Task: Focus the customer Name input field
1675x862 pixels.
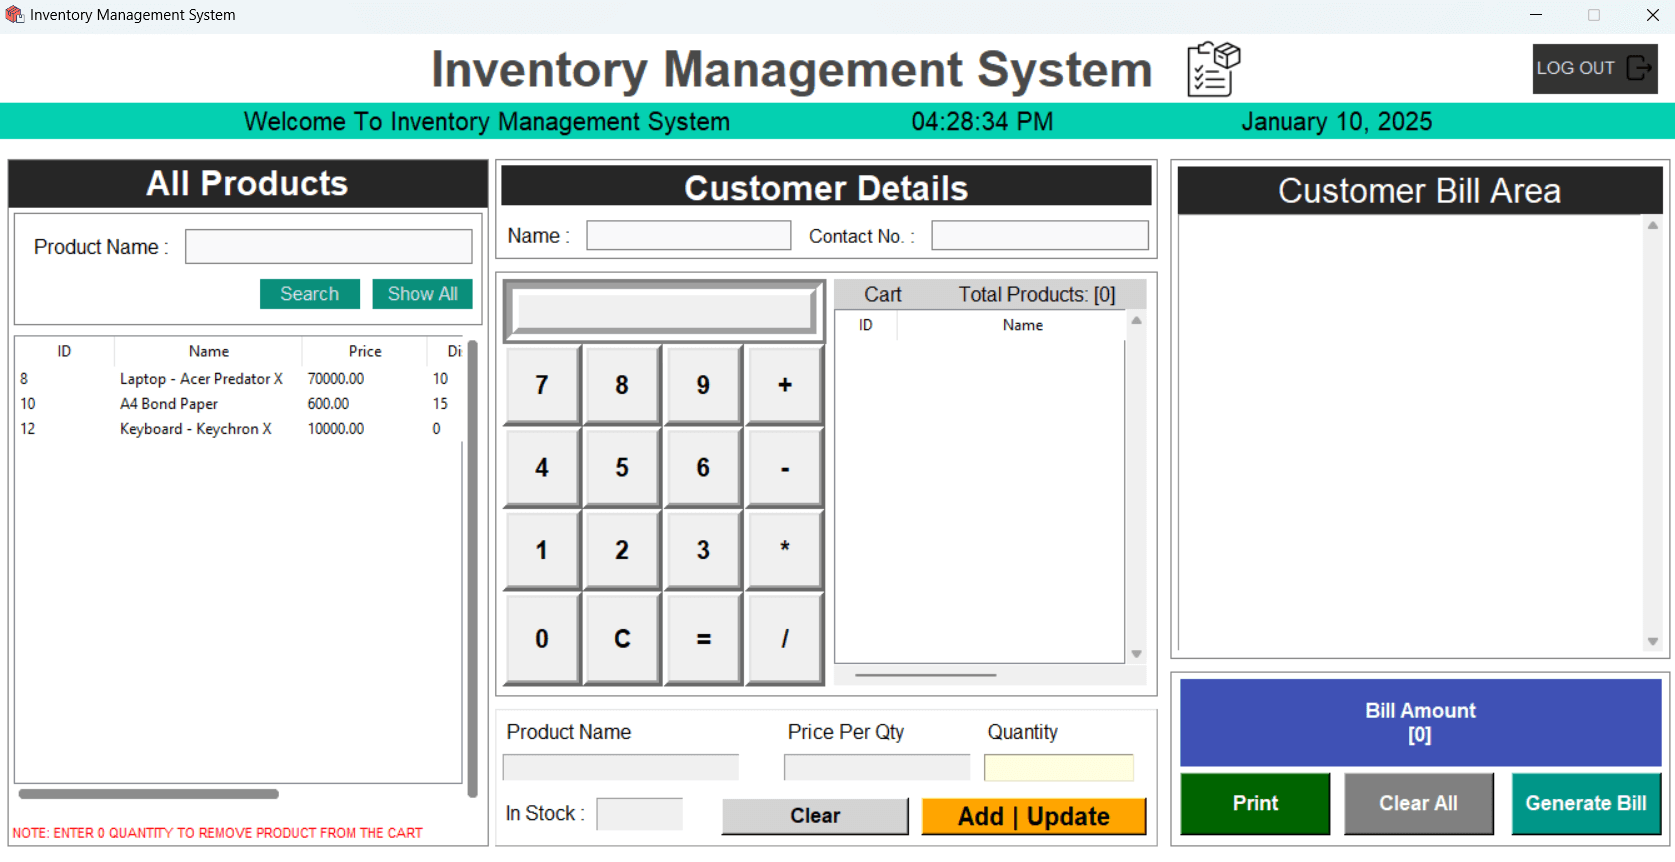Action: point(688,236)
